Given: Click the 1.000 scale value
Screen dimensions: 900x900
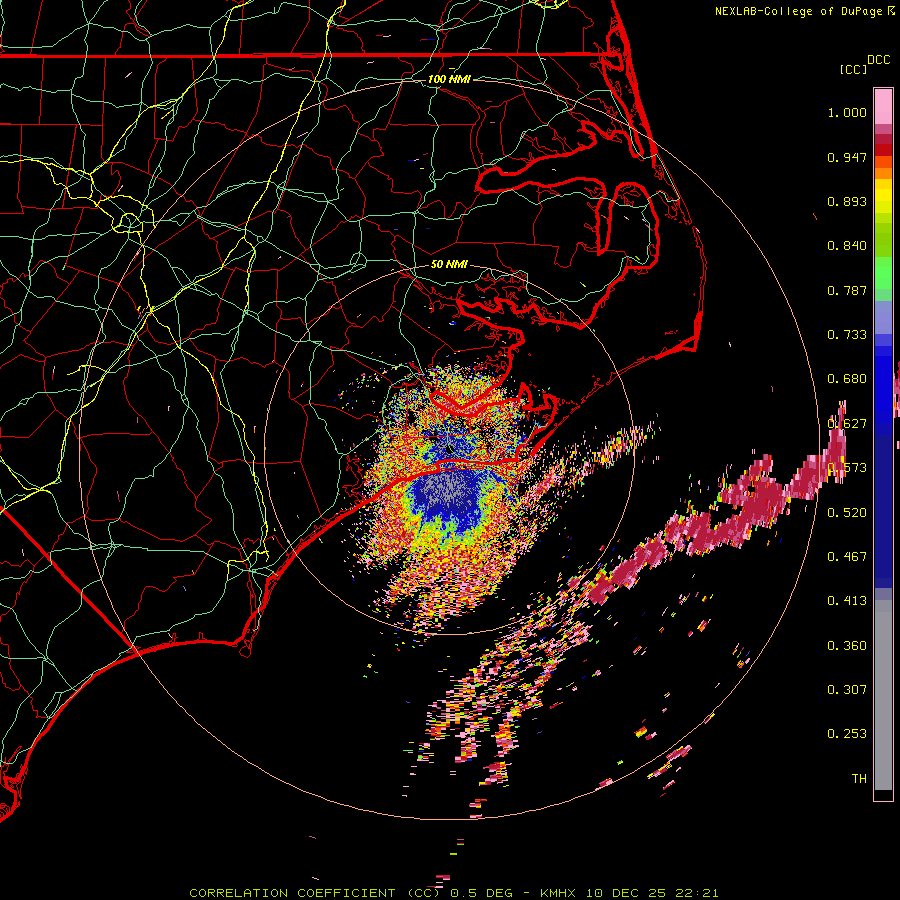Looking at the screenshot, I should pyautogui.click(x=847, y=112).
